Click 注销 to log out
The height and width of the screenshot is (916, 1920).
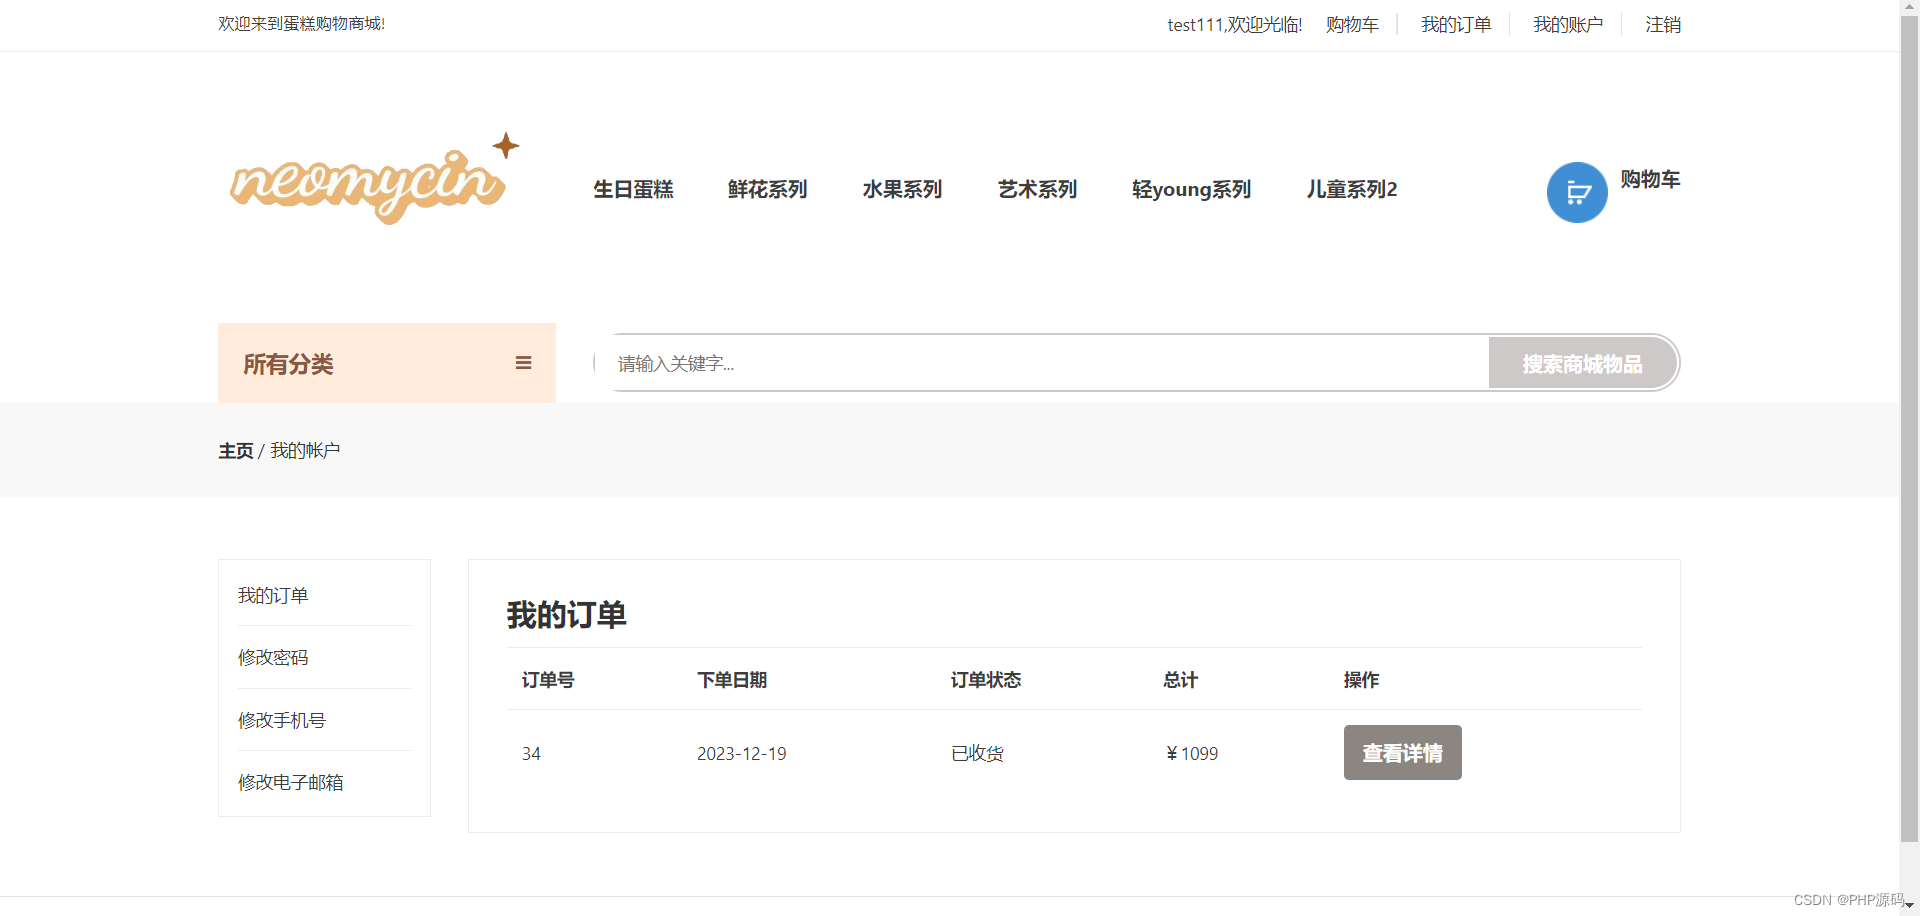[1663, 24]
